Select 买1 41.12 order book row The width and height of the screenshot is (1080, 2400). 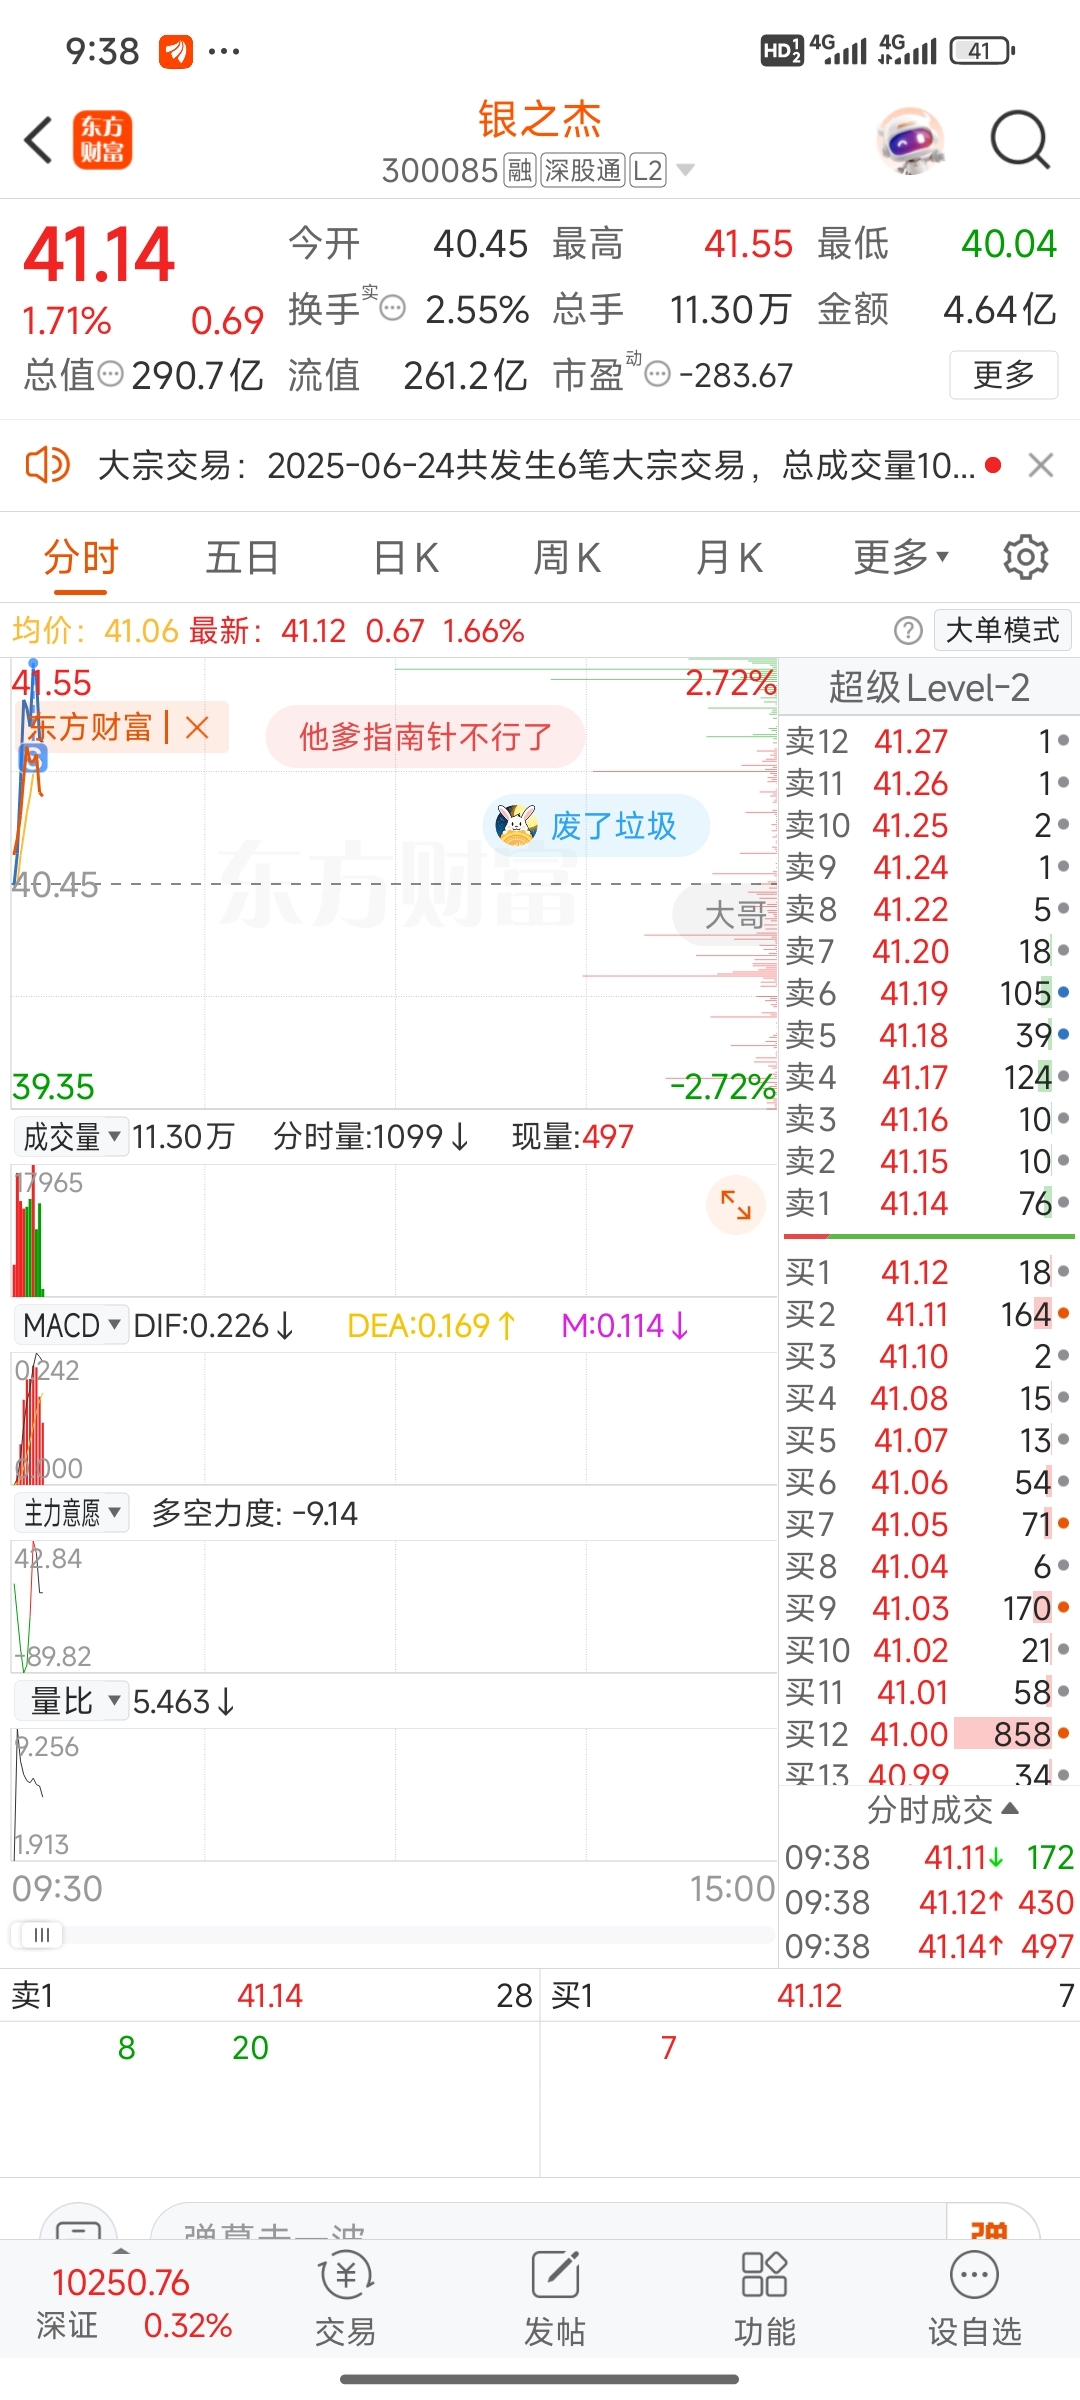929,1272
